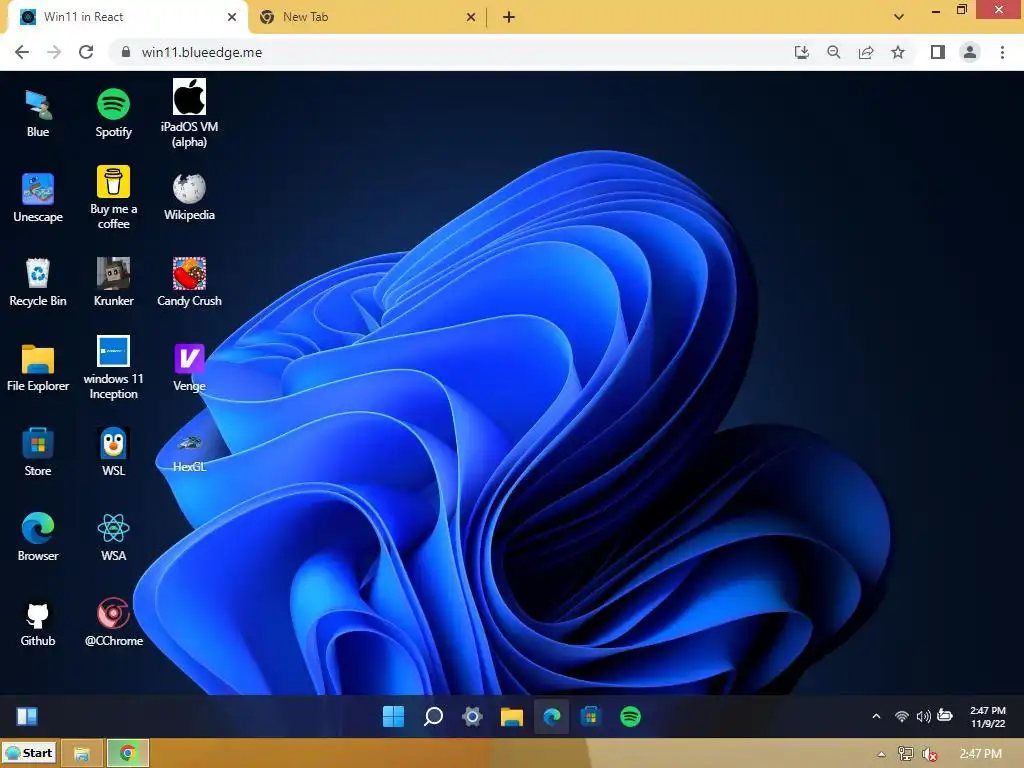Show hidden icons chevron in Win11 tray
This screenshot has width=1024, height=768.
pos(876,716)
